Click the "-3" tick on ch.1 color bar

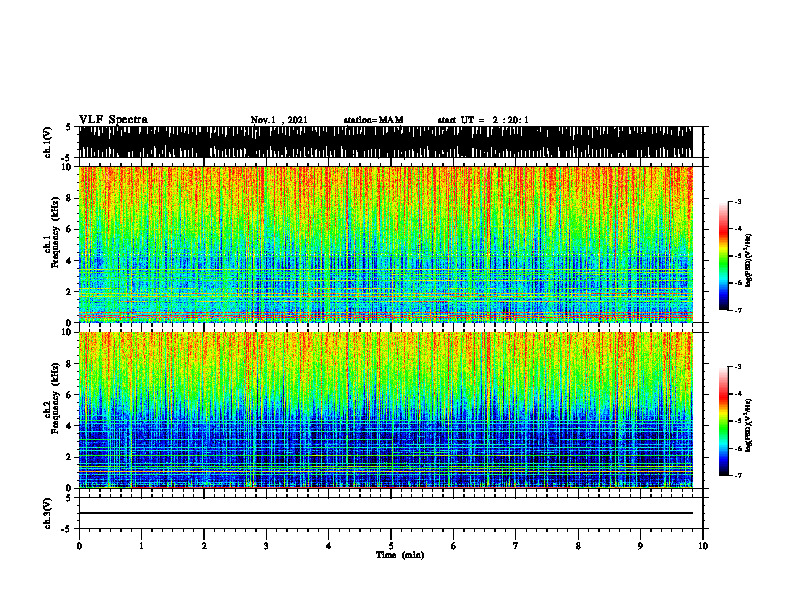pyautogui.click(x=737, y=201)
